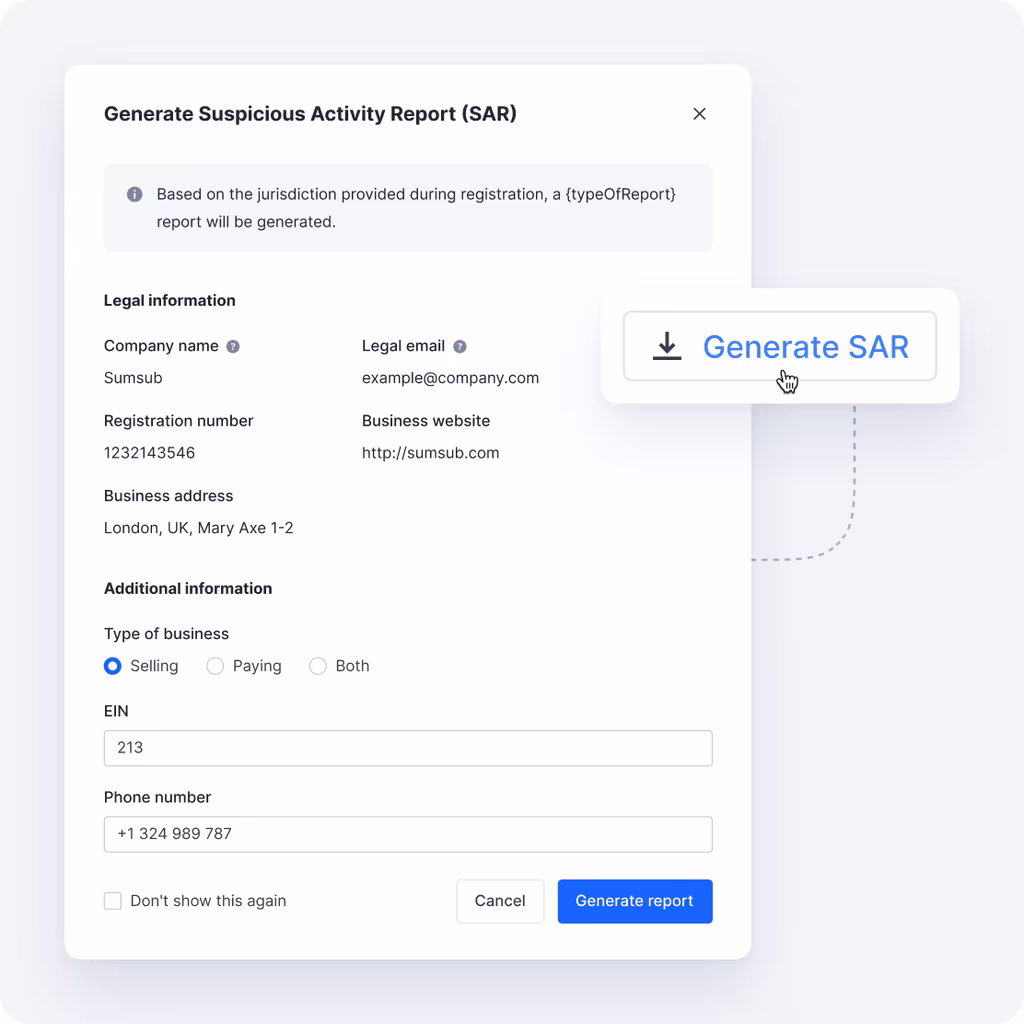This screenshot has height=1024, width=1024.
Task: Focus the EIN input field
Action: [408, 748]
